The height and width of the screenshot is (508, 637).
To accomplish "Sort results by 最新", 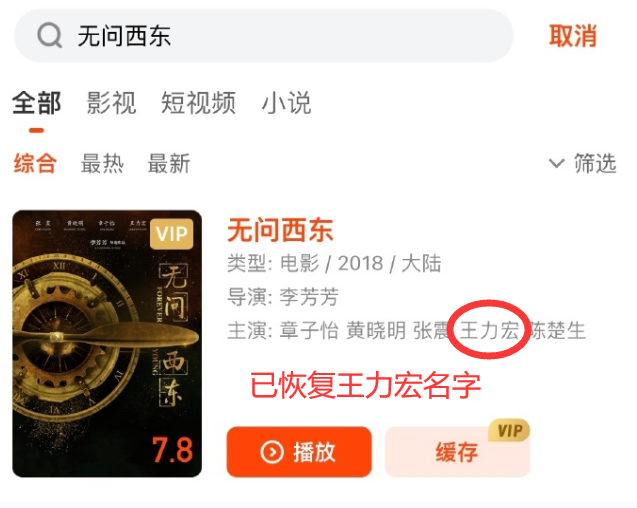I will [169, 163].
